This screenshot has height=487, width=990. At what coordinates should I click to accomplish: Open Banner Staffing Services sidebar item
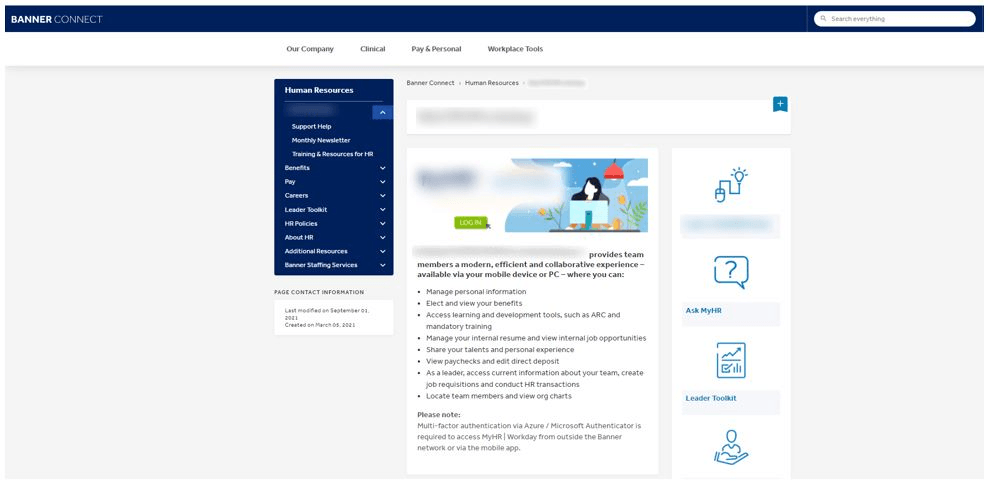321,265
